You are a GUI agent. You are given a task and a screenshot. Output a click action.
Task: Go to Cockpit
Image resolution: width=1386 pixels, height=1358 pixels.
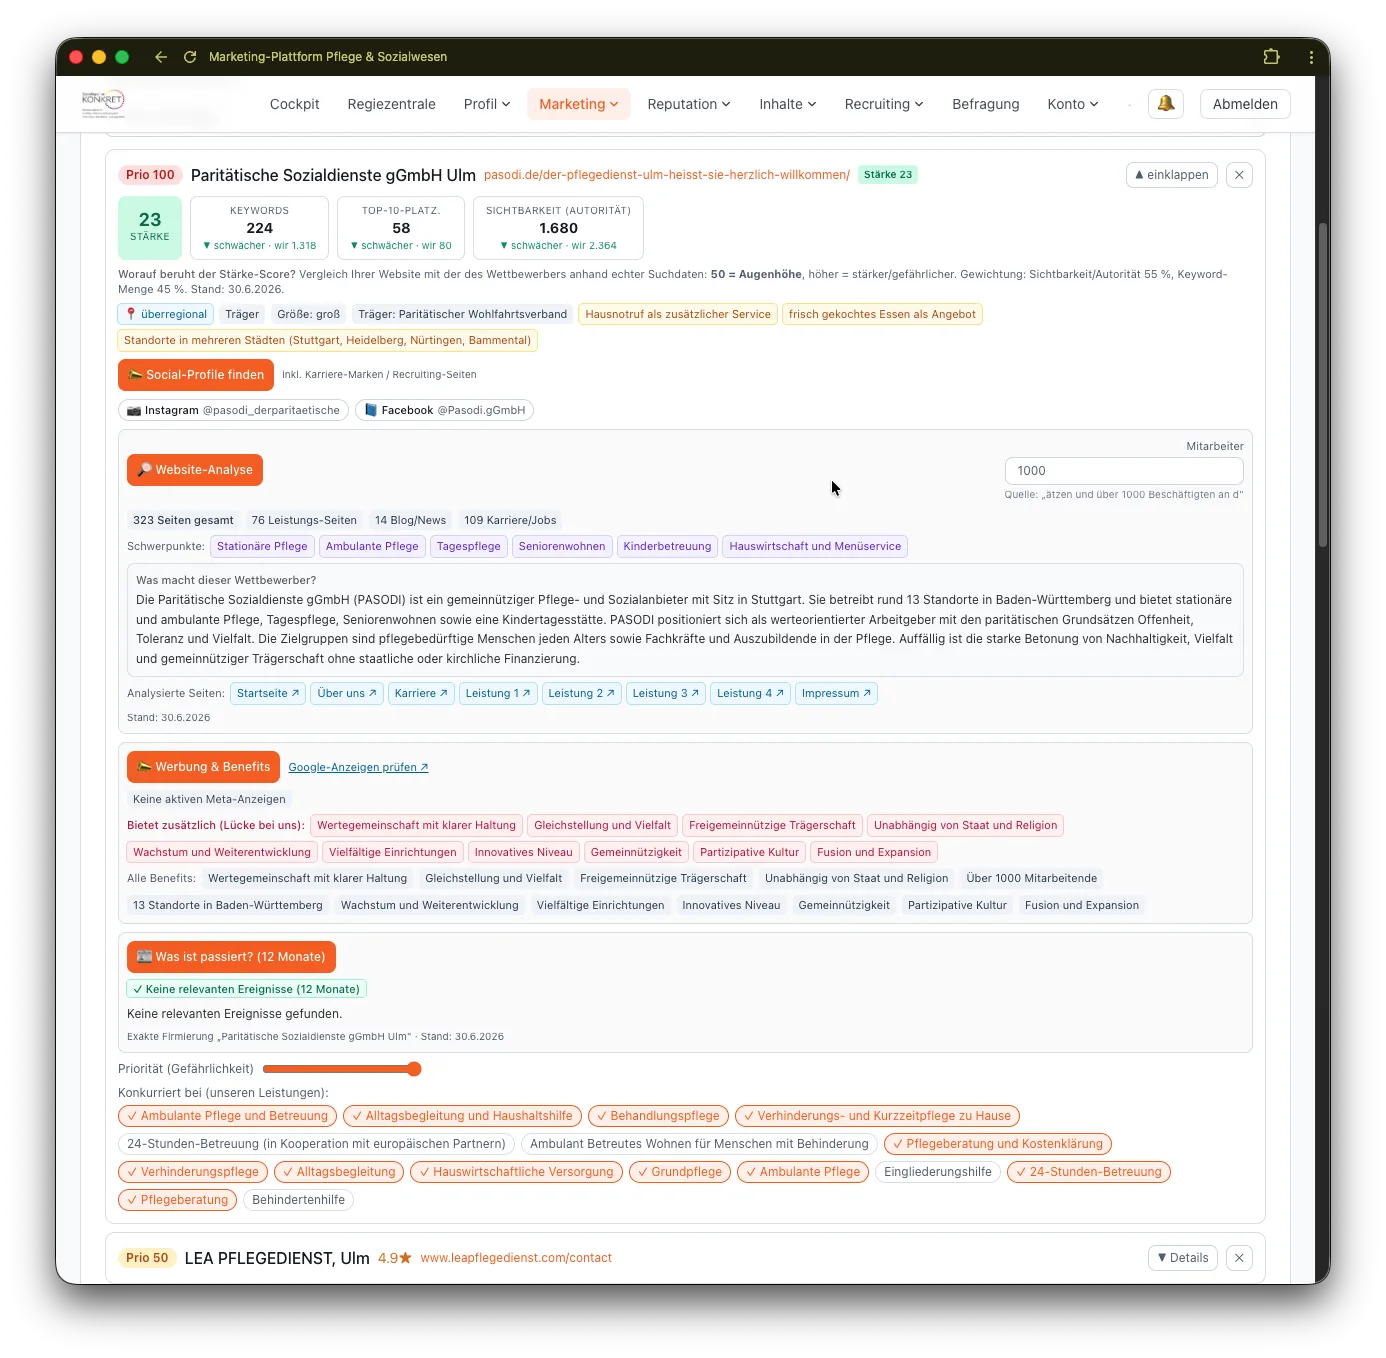tap(295, 104)
